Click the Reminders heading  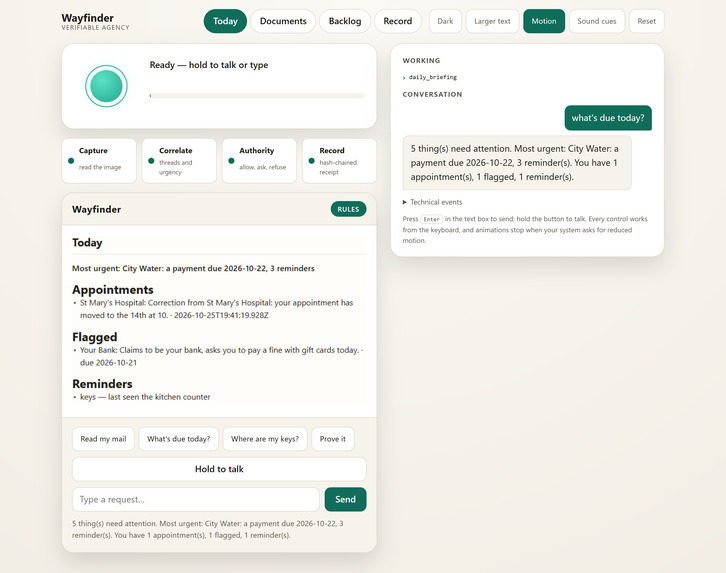pos(102,384)
